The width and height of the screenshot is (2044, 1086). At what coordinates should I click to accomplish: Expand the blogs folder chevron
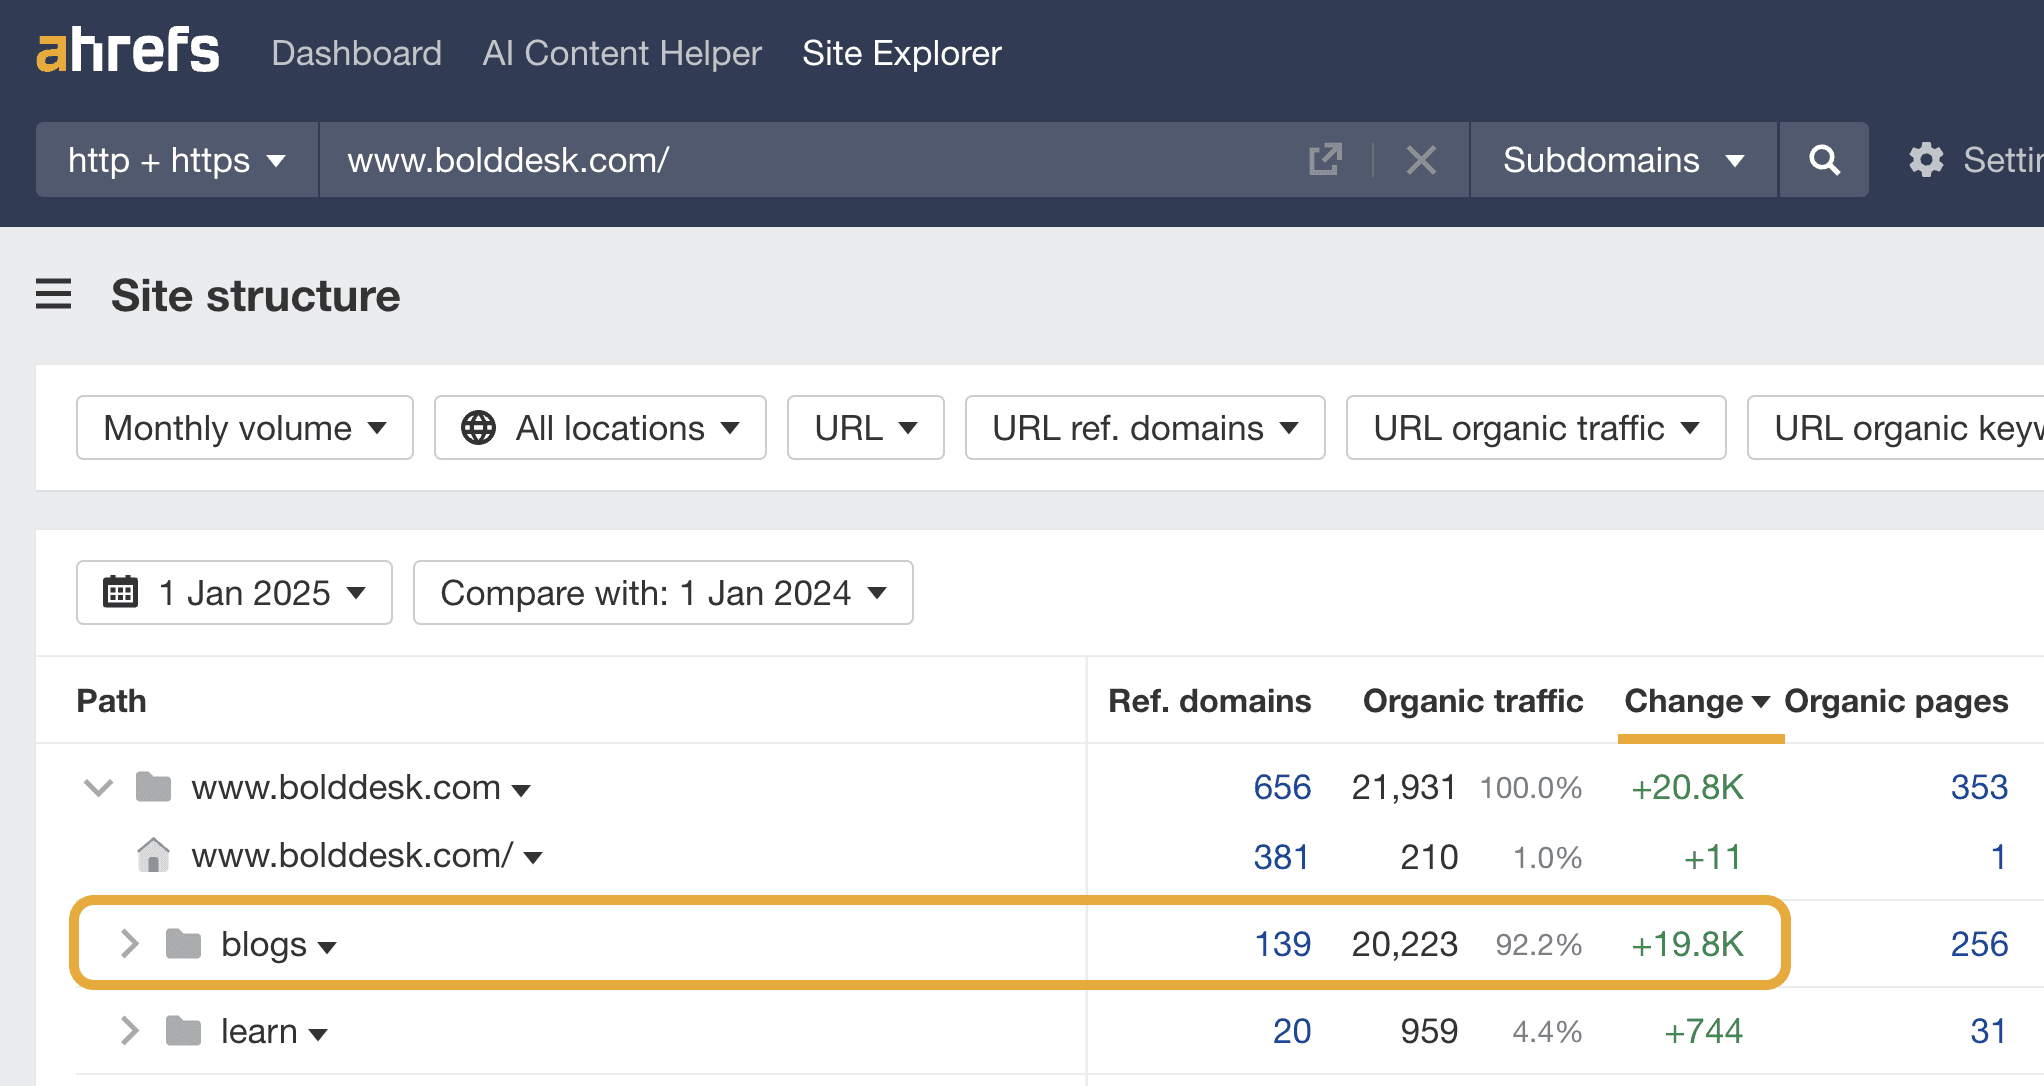tap(129, 943)
